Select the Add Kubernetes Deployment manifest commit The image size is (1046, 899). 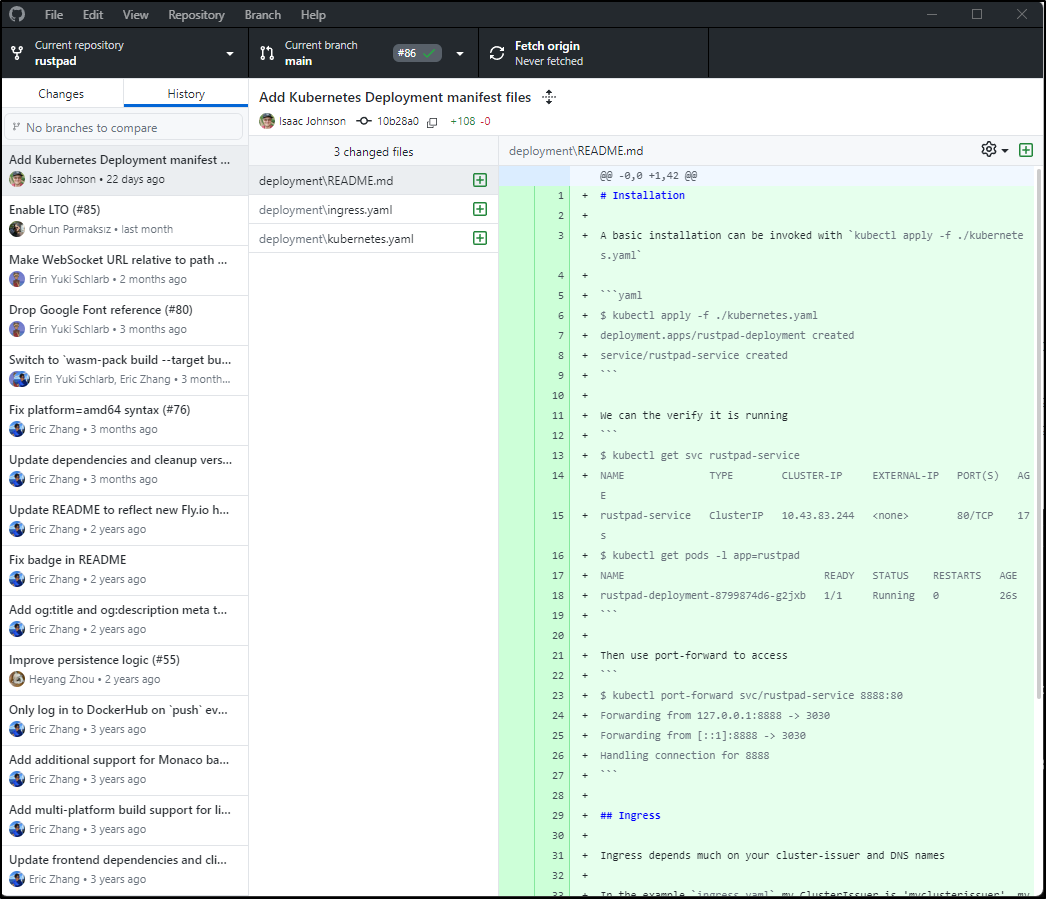click(125, 170)
